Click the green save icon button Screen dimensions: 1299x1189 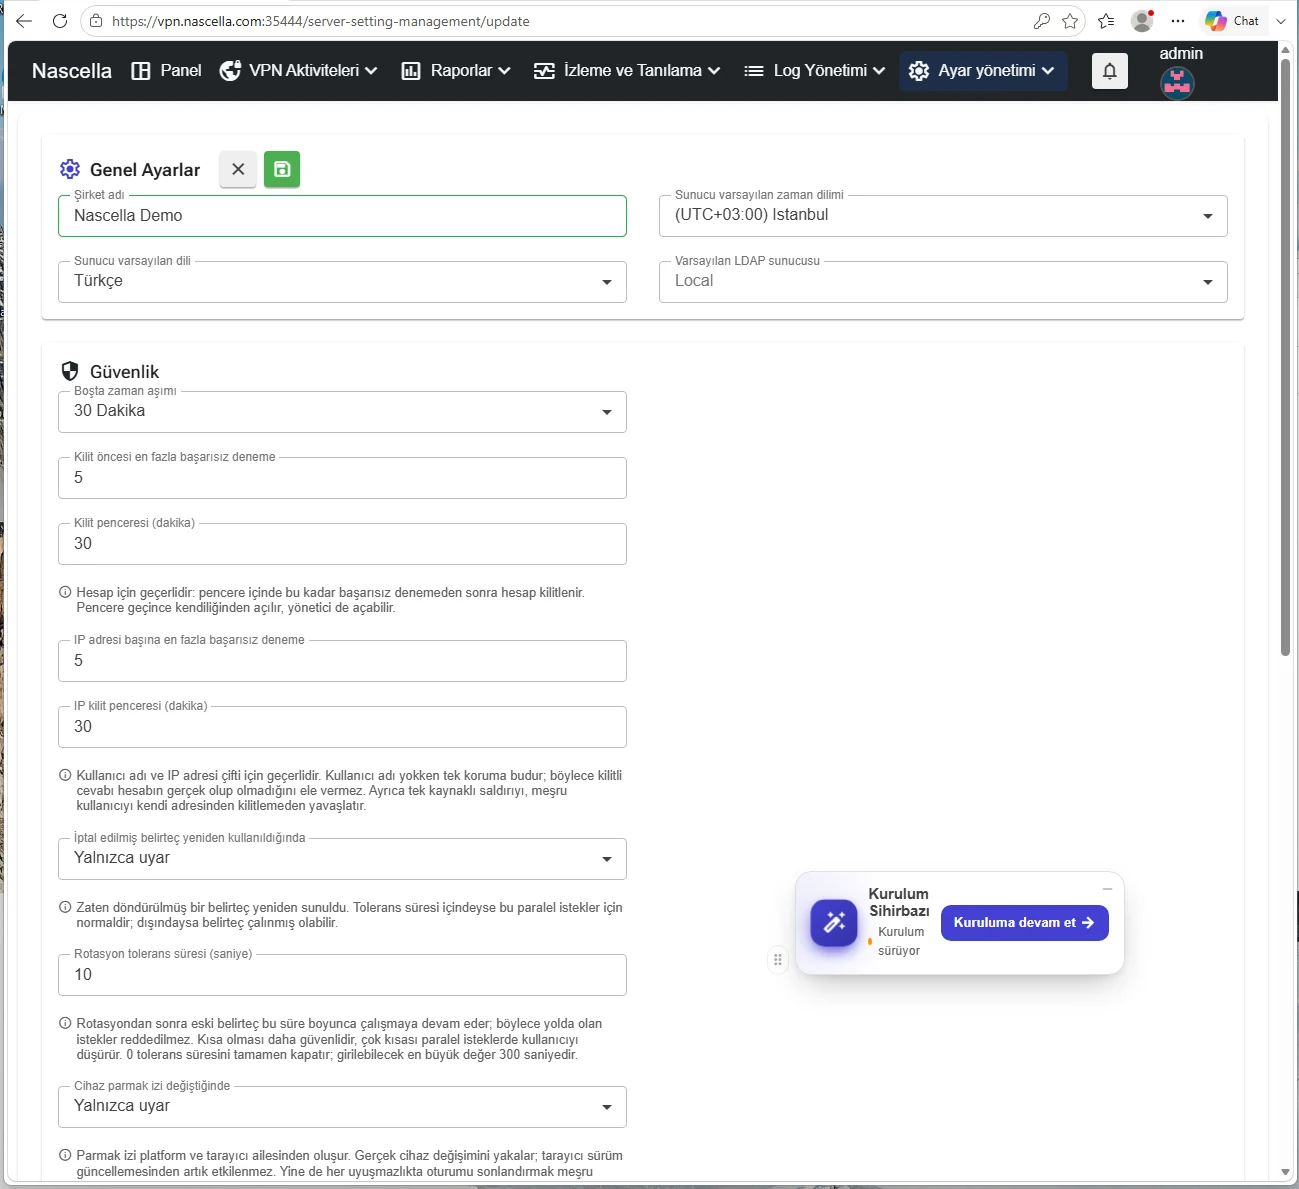[282, 169]
